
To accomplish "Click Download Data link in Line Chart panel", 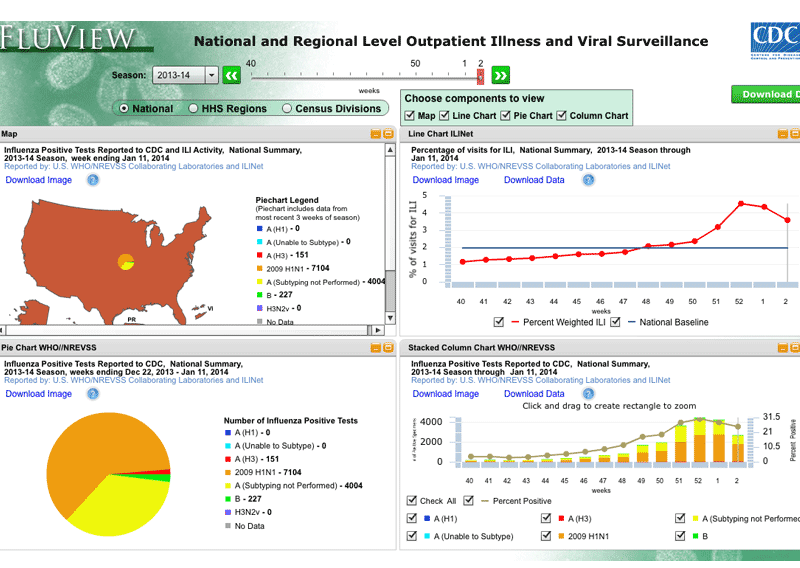I will coord(534,180).
